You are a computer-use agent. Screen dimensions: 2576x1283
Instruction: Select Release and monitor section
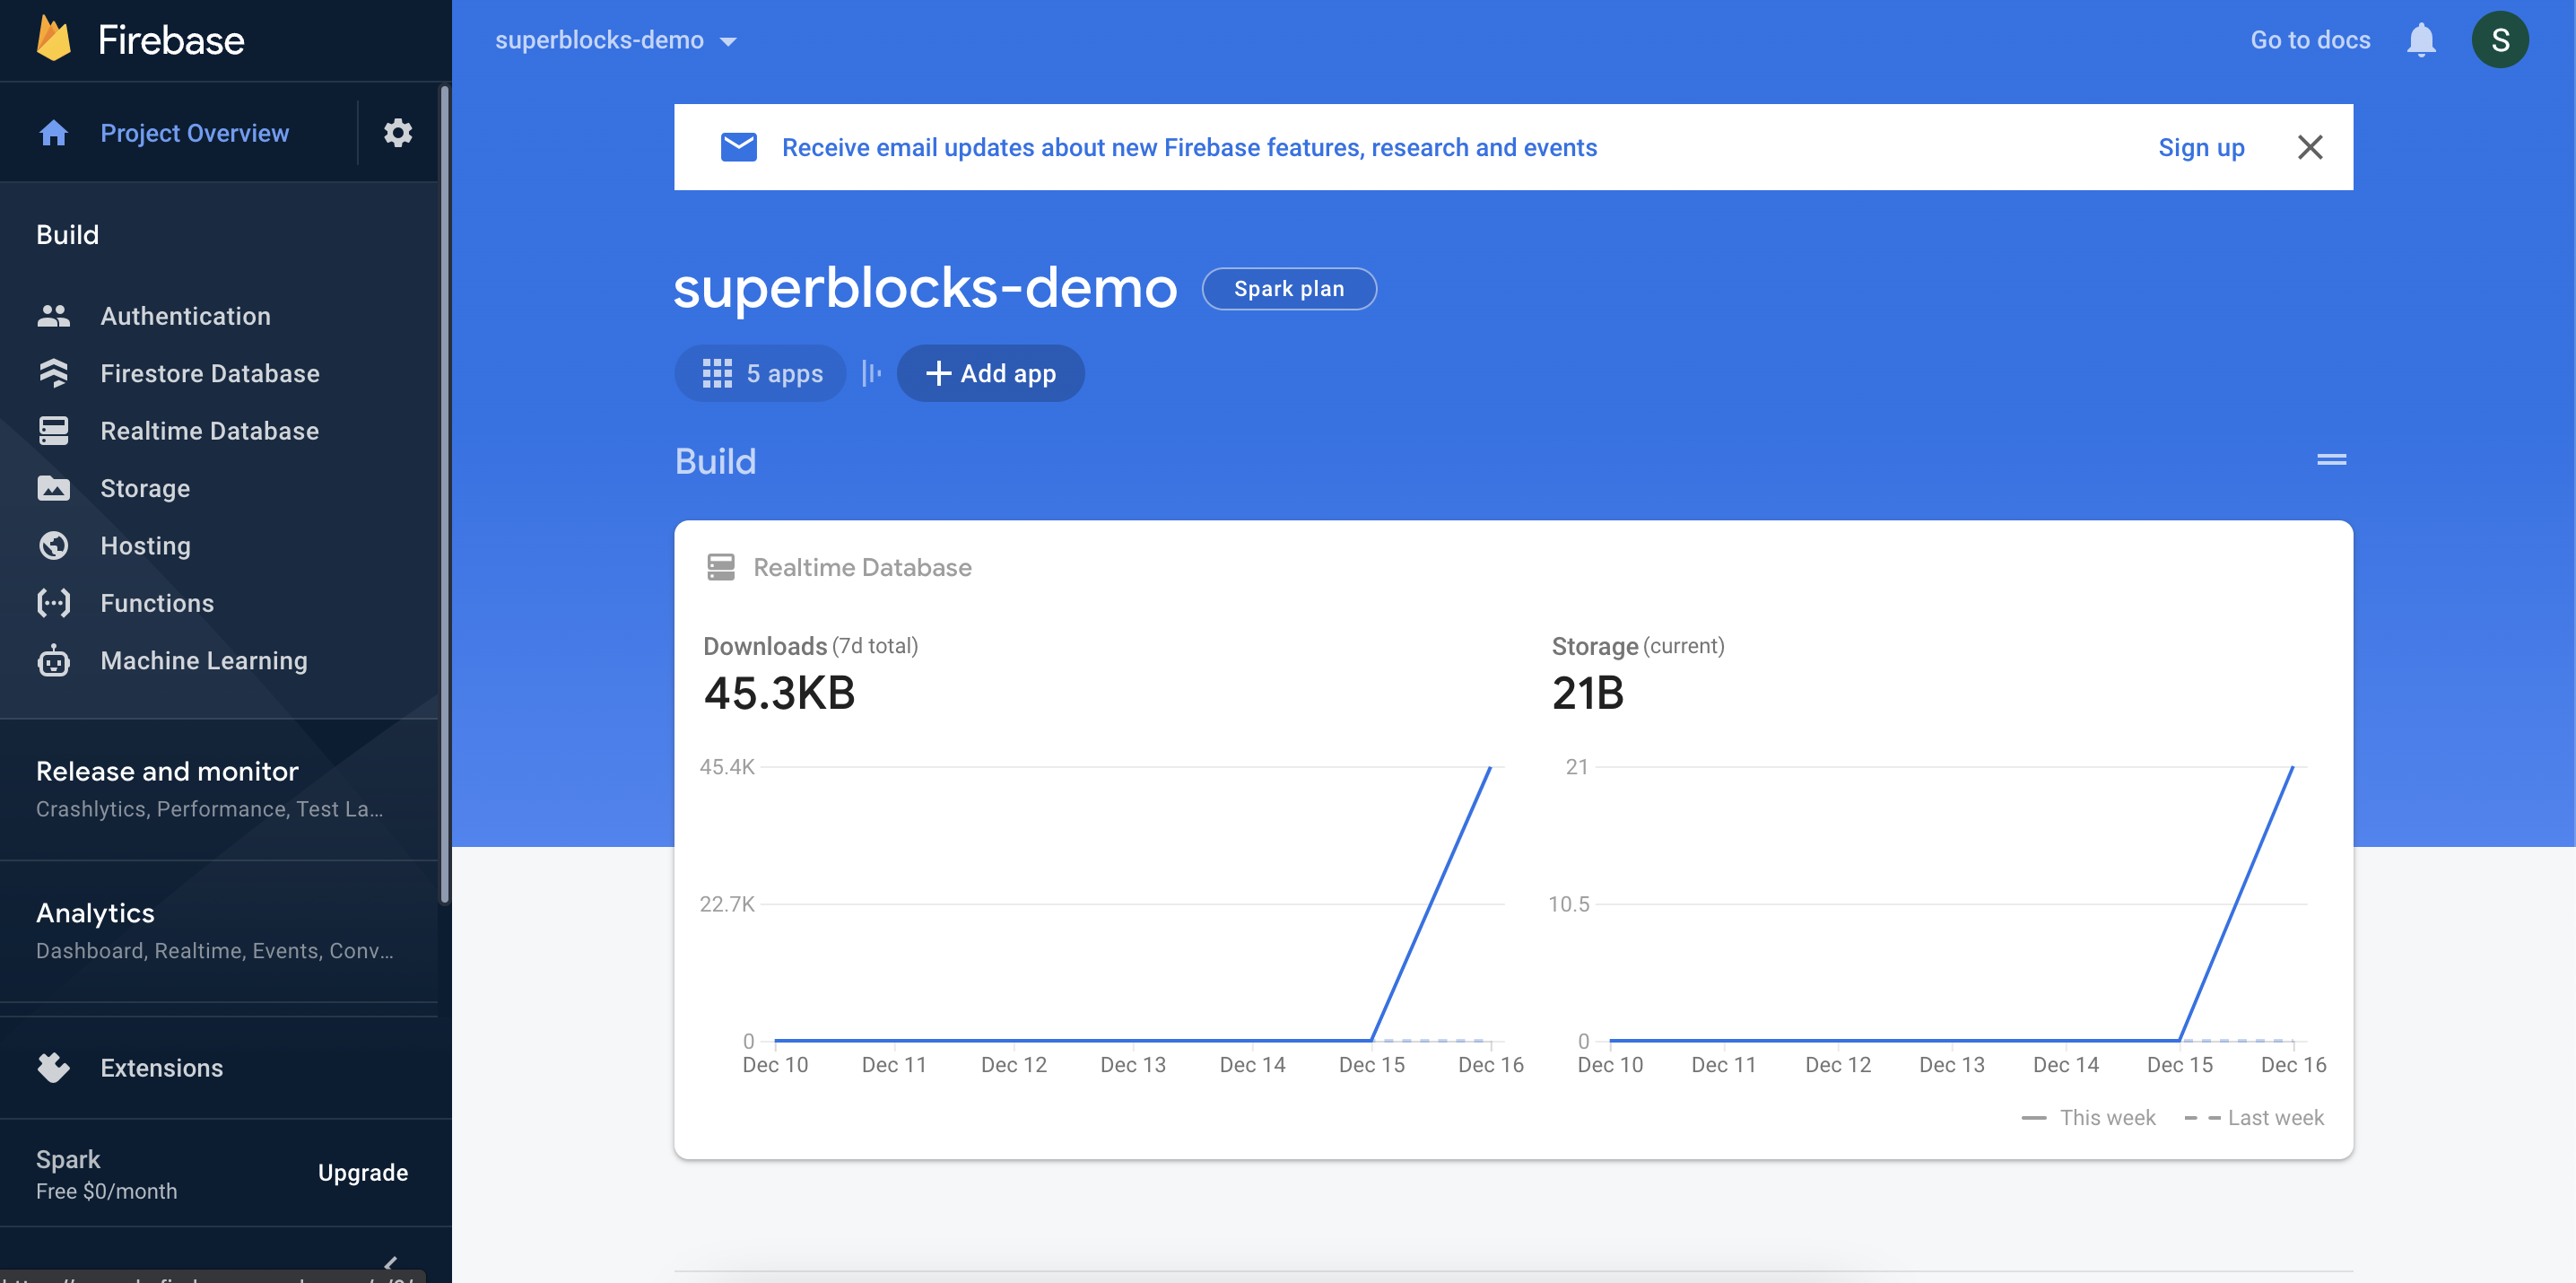coord(166,767)
